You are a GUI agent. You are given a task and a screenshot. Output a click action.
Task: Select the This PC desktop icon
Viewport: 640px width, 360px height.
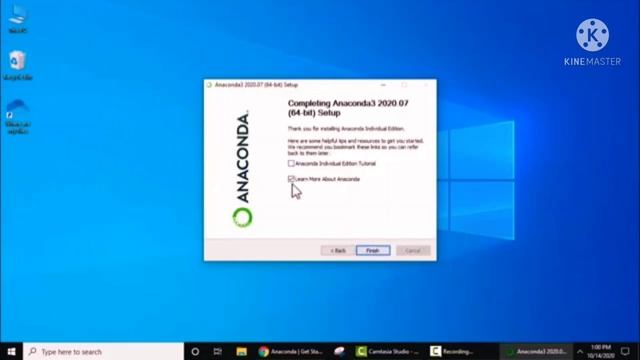tap(18, 18)
